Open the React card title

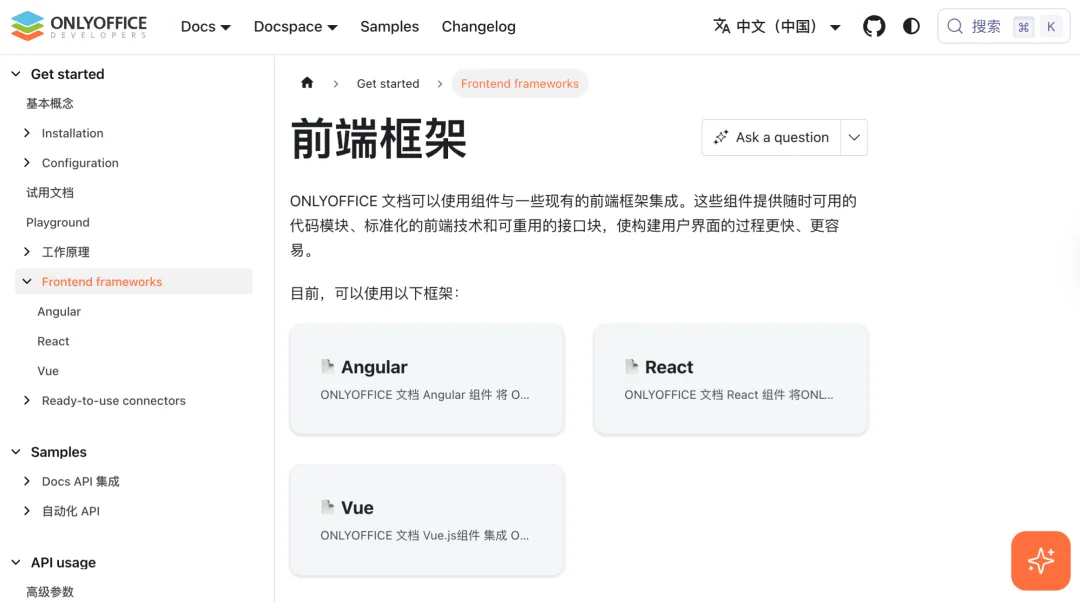tap(669, 366)
